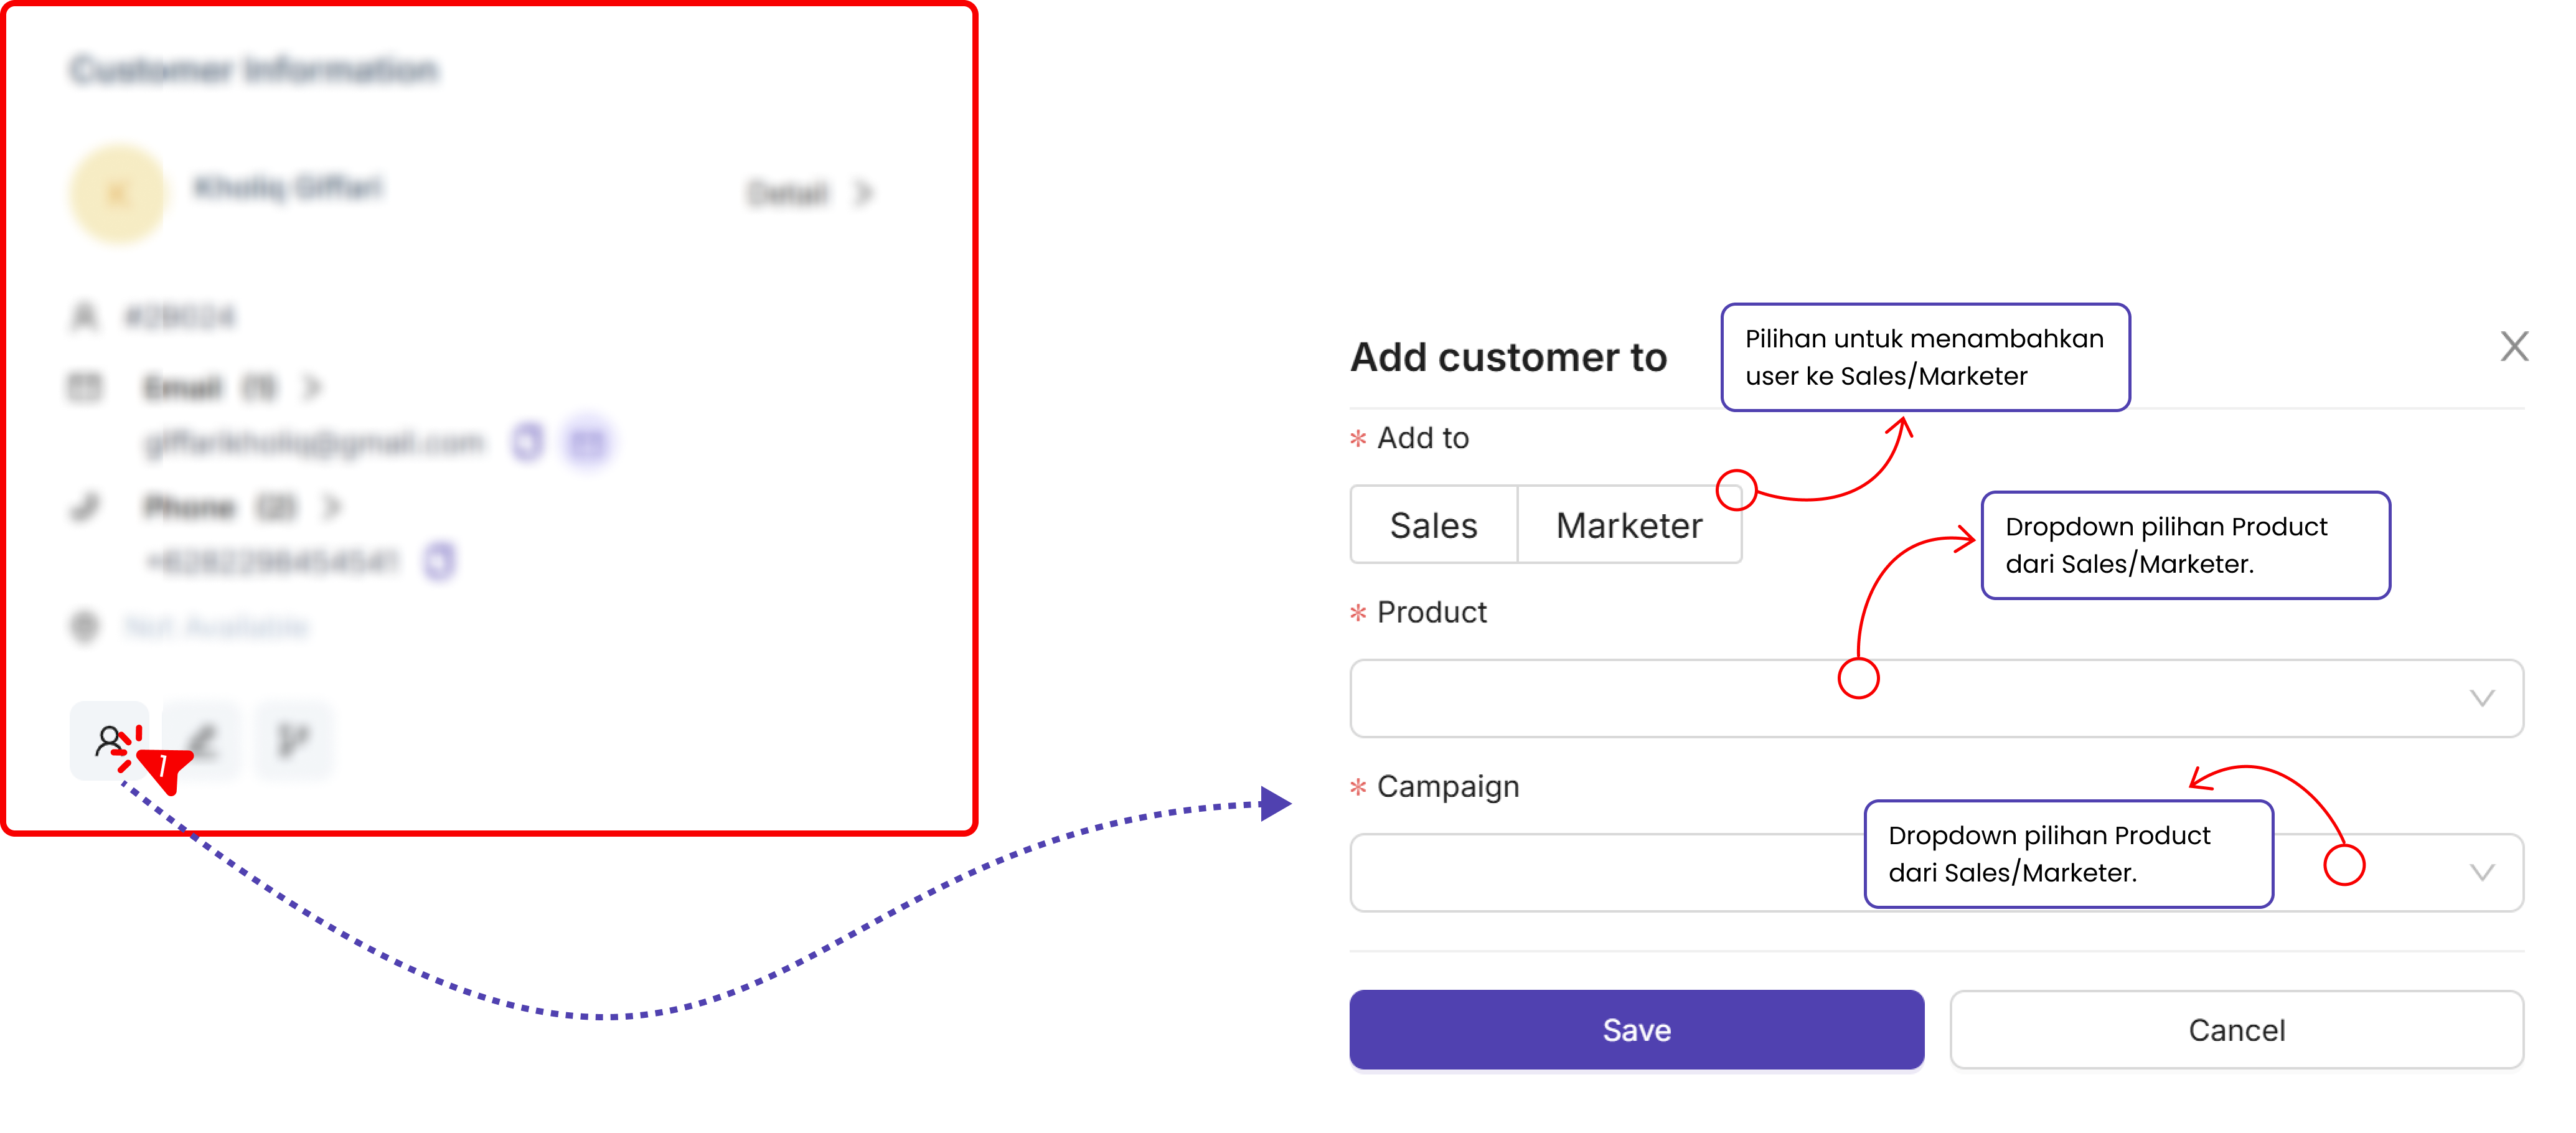Expand the Phone list chevron

332,507
